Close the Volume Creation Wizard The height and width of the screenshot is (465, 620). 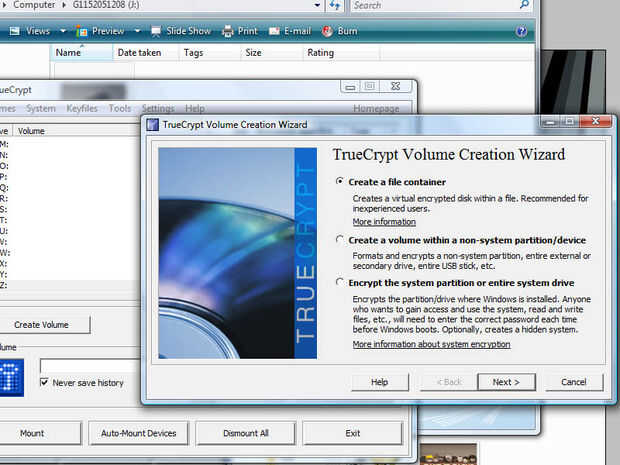(x=595, y=121)
